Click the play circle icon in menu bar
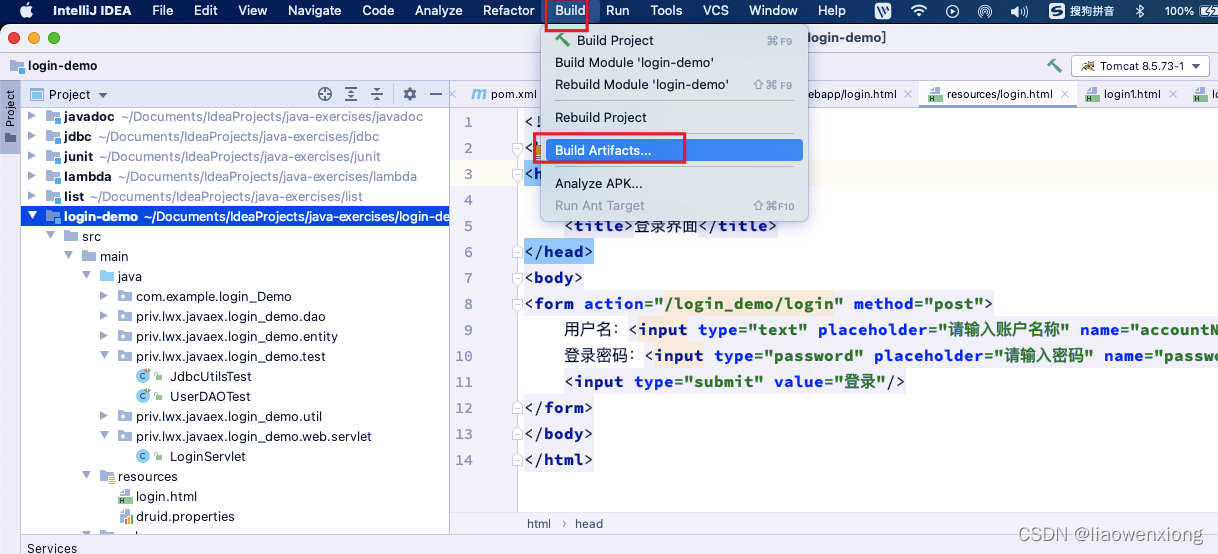Viewport: 1218px width, 554px height. pyautogui.click(x=952, y=11)
